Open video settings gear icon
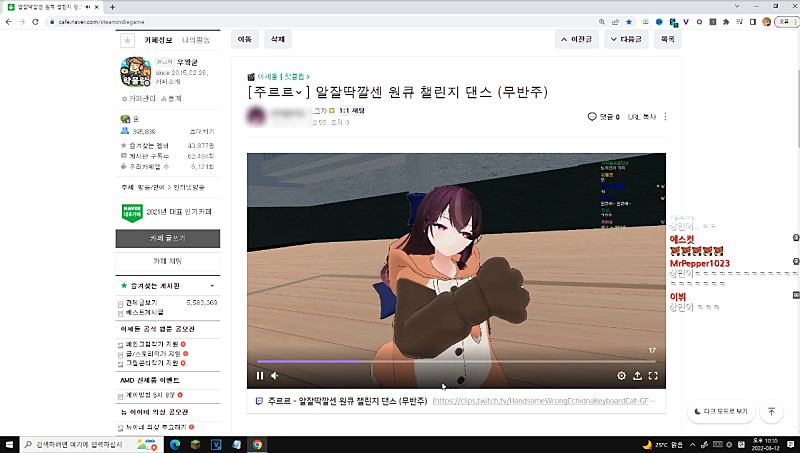The width and height of the screenshot is (800, 453). [x=621, y=375]
